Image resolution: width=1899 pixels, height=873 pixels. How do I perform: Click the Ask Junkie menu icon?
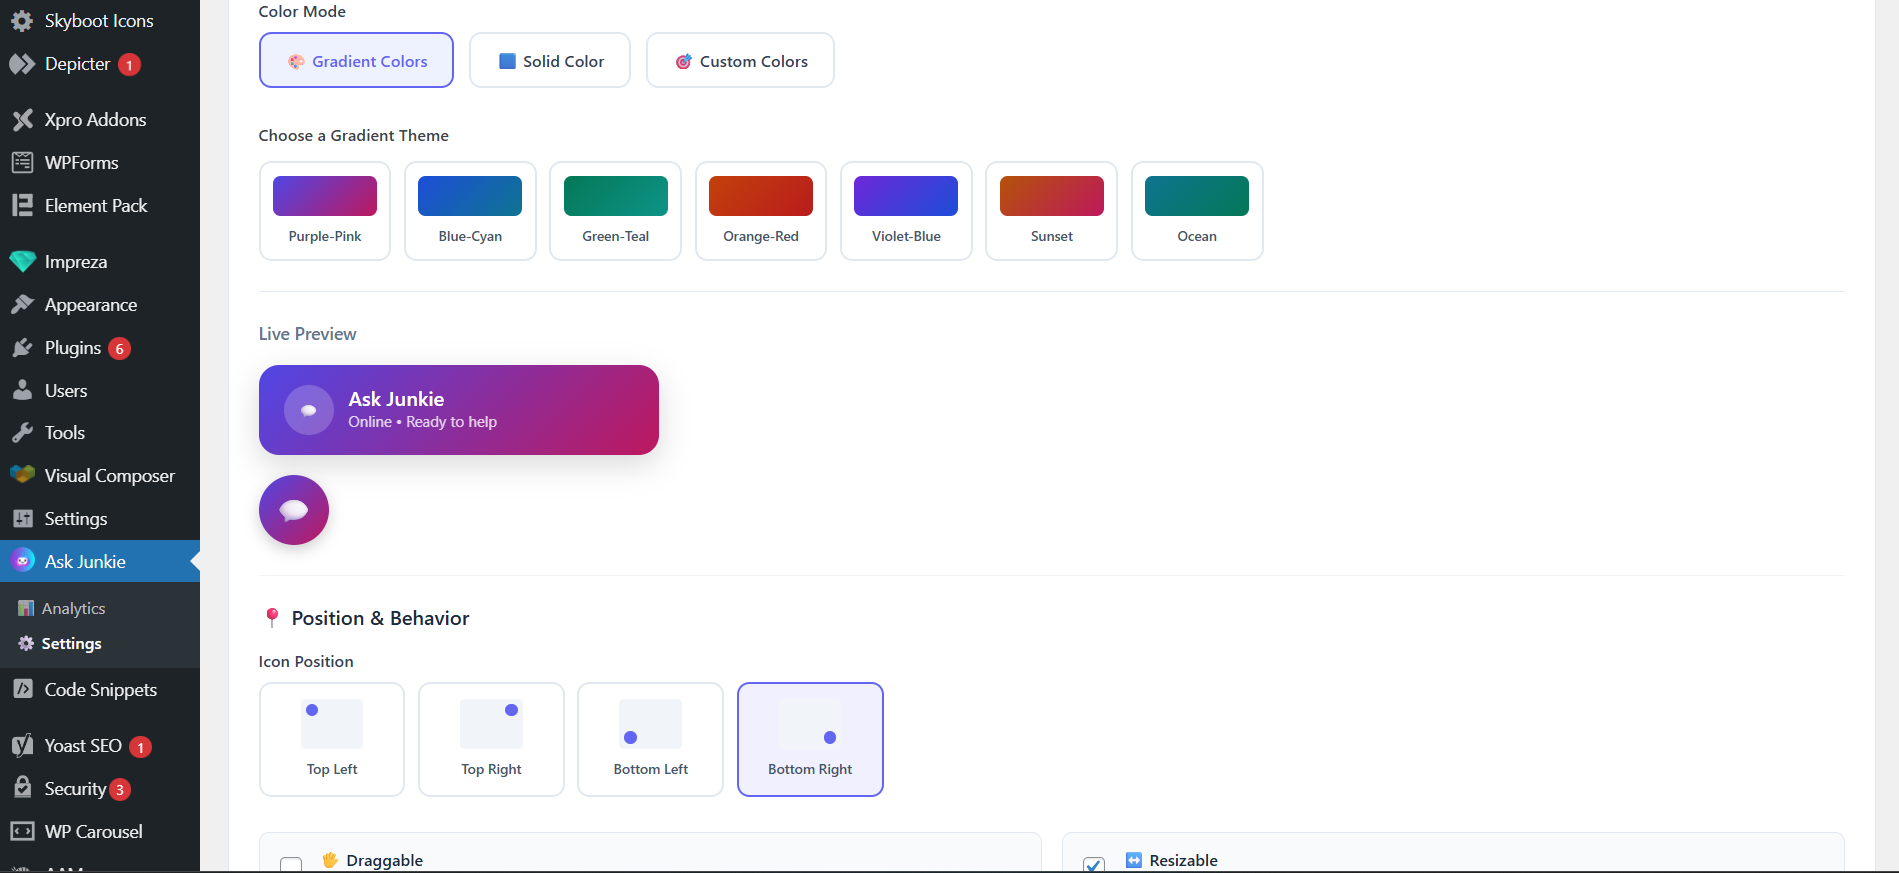click(22, 562)
